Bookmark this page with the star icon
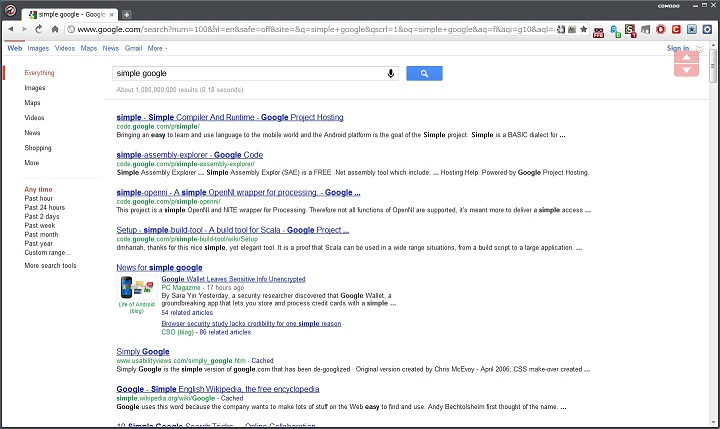This screenshot has width=720, height=429. click(583, 29)
